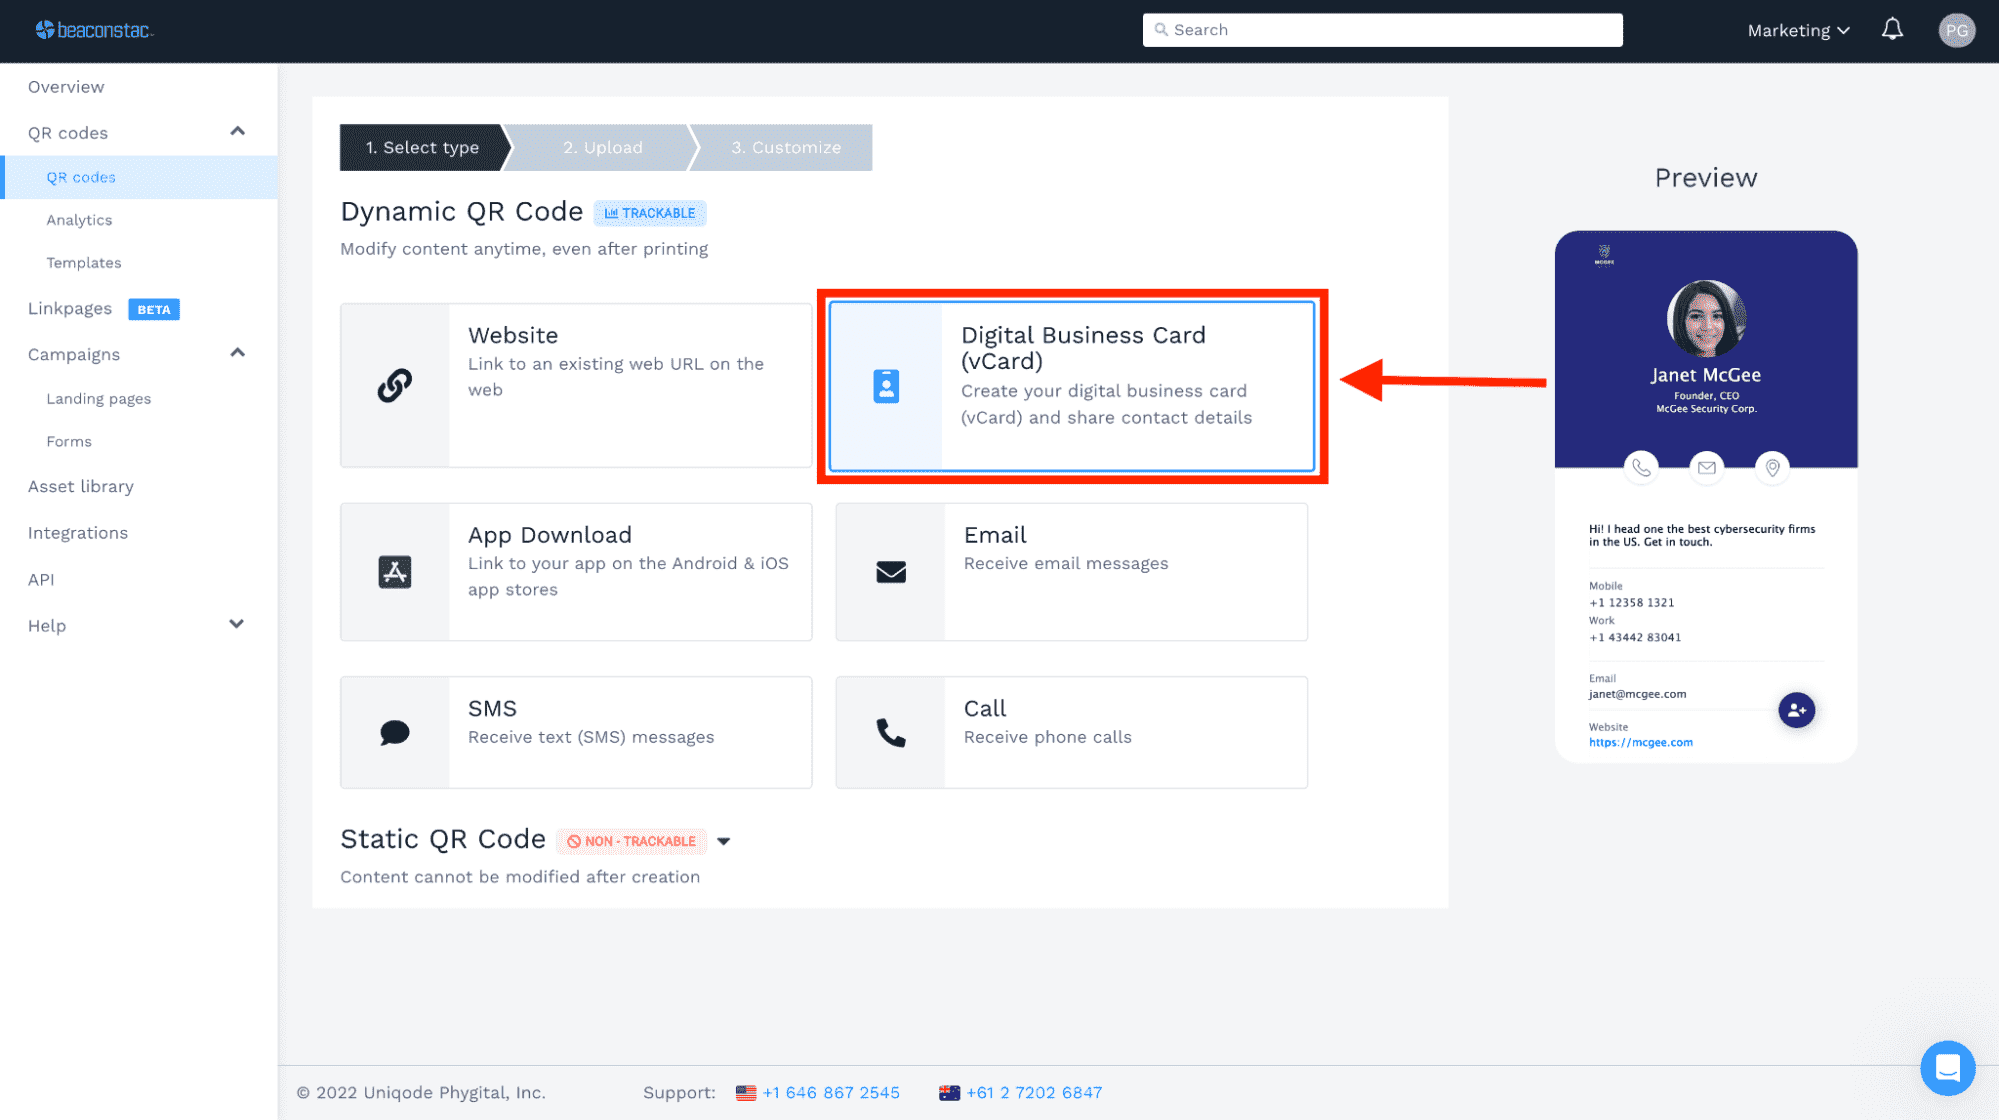Select the Templates menu item
The width and height of the screenshot is (1999, 1120).
coord(84,262)
